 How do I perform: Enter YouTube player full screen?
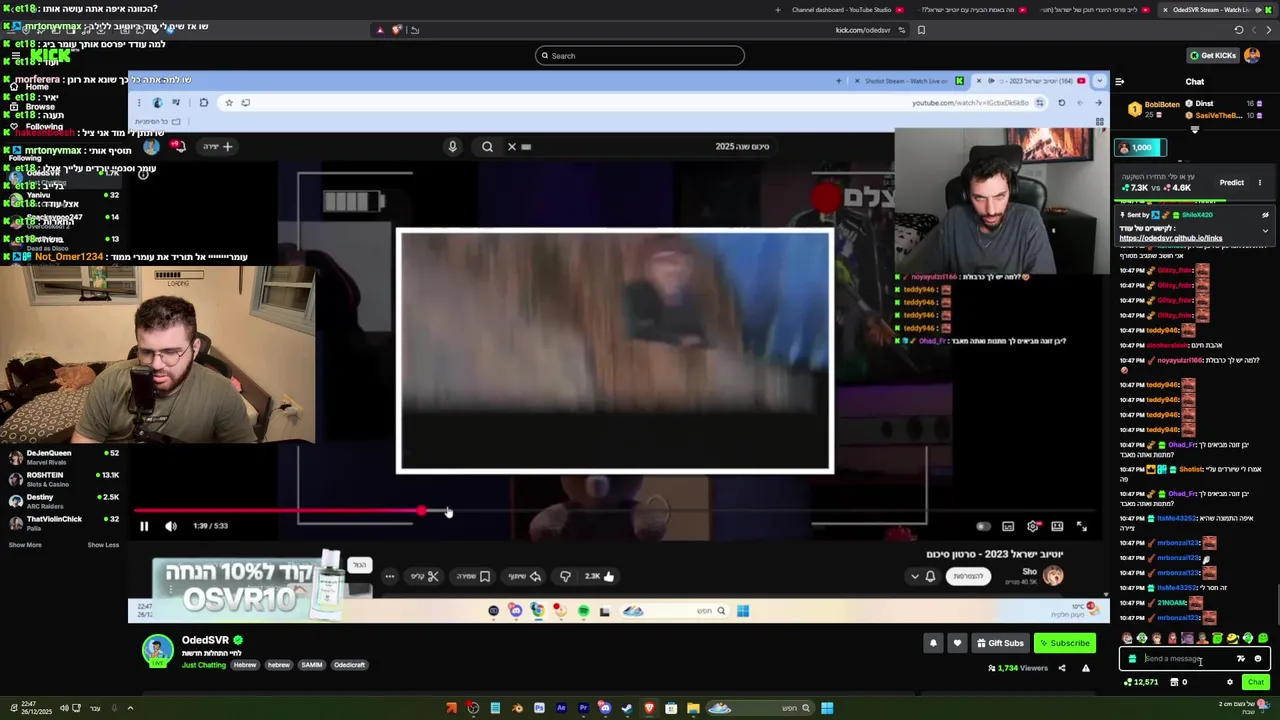(x=1082, y=526)
